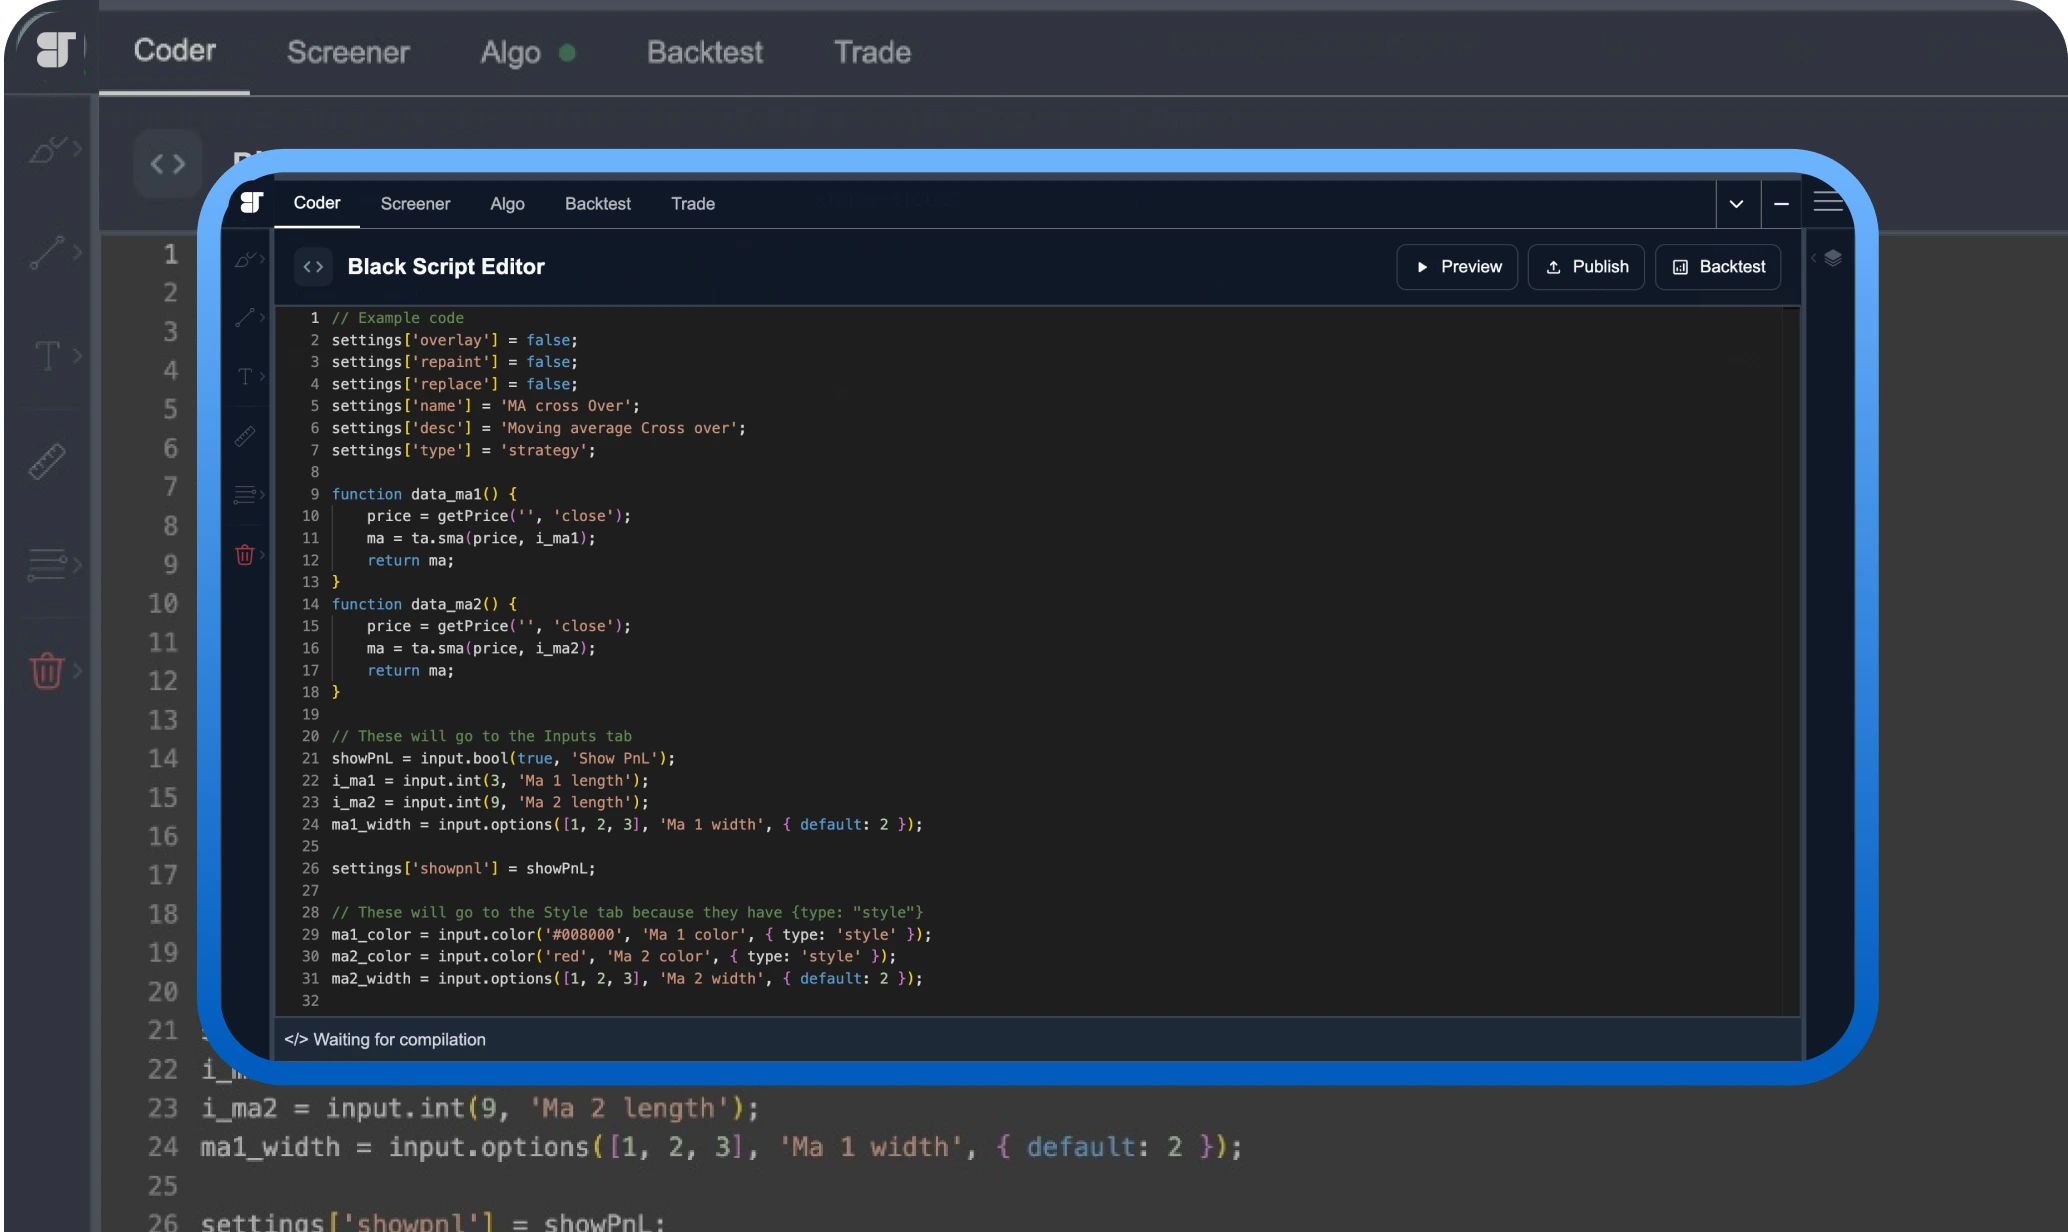The height and width of the screenshot is (1232, 2068).
Task: Click the horizontal lines tool icon above small trash
Action: click(x=244, y=494)
